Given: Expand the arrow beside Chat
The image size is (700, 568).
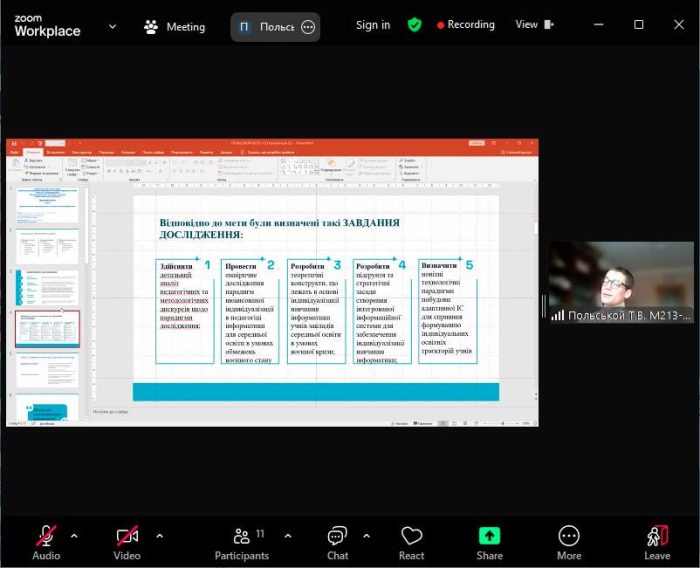Looking at the screenshot, I should (x=367, y=535).
